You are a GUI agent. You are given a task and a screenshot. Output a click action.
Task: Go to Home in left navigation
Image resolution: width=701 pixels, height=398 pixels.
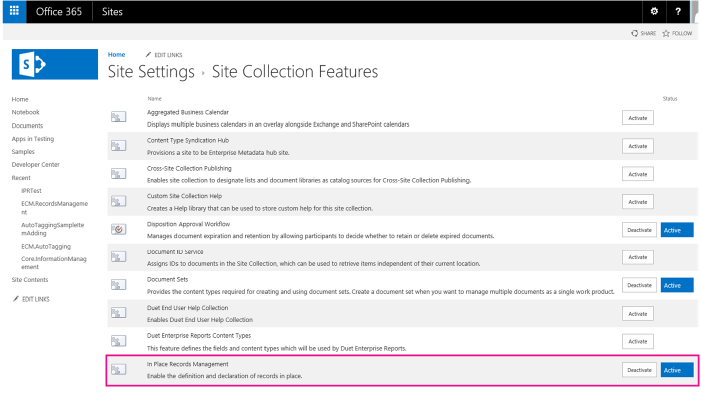pyautogui.click(x=20, y=99)
